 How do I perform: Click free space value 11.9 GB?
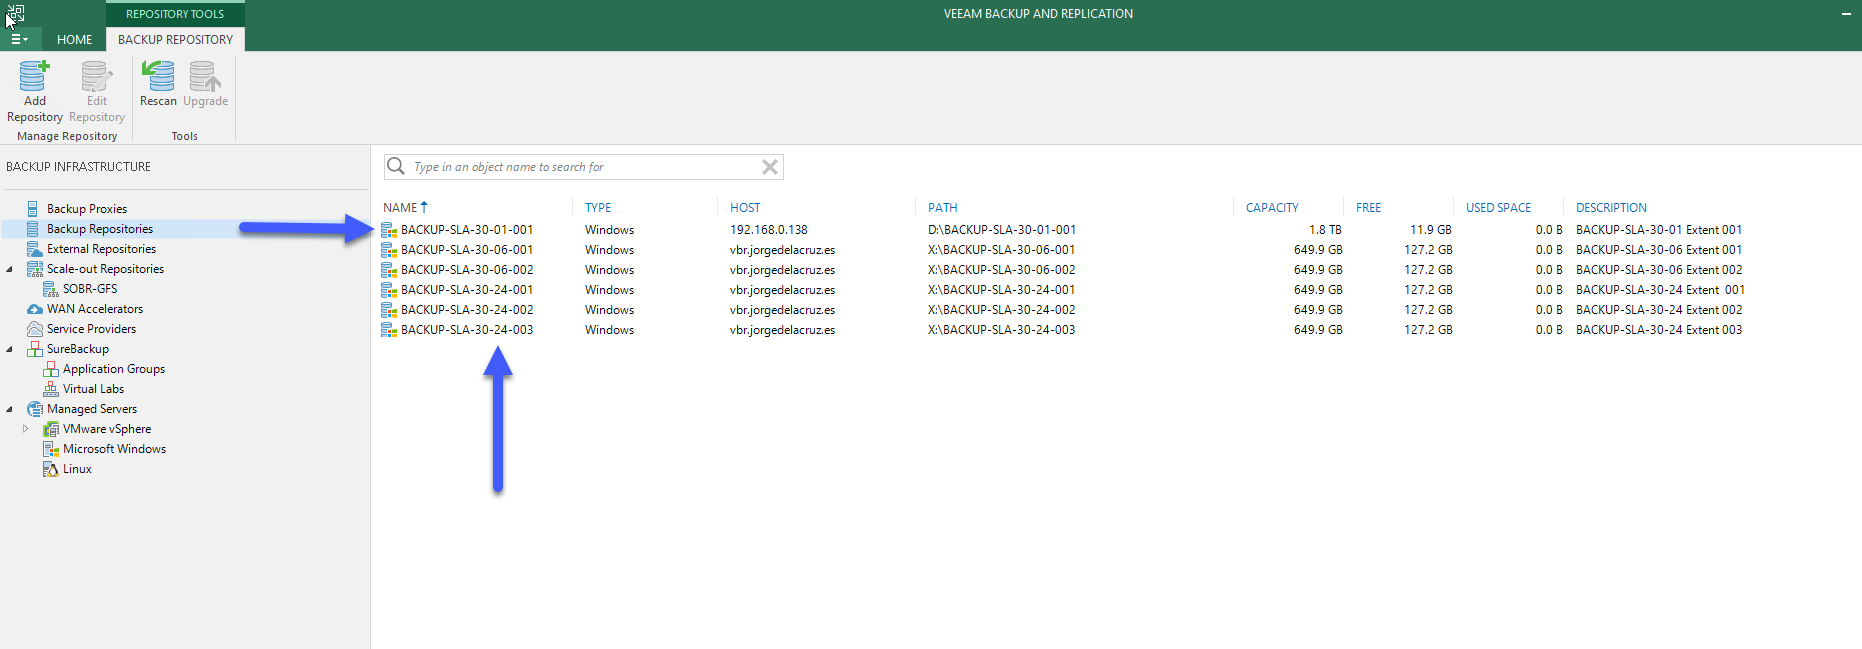(1431, 230)
